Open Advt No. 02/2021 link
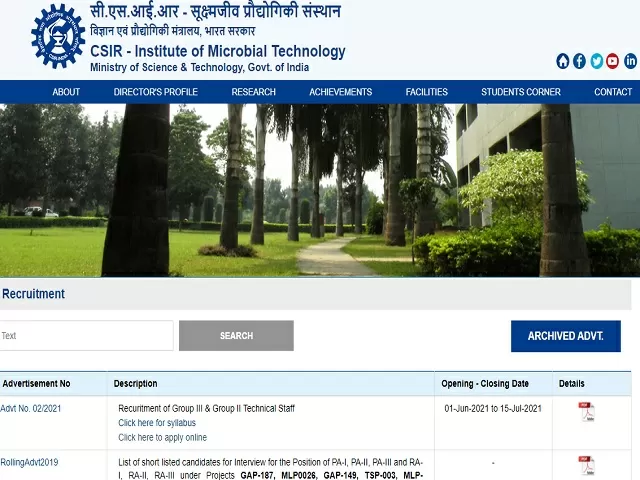Image resolution: width=640 pixels, height=480 pixels. (31, 408)
